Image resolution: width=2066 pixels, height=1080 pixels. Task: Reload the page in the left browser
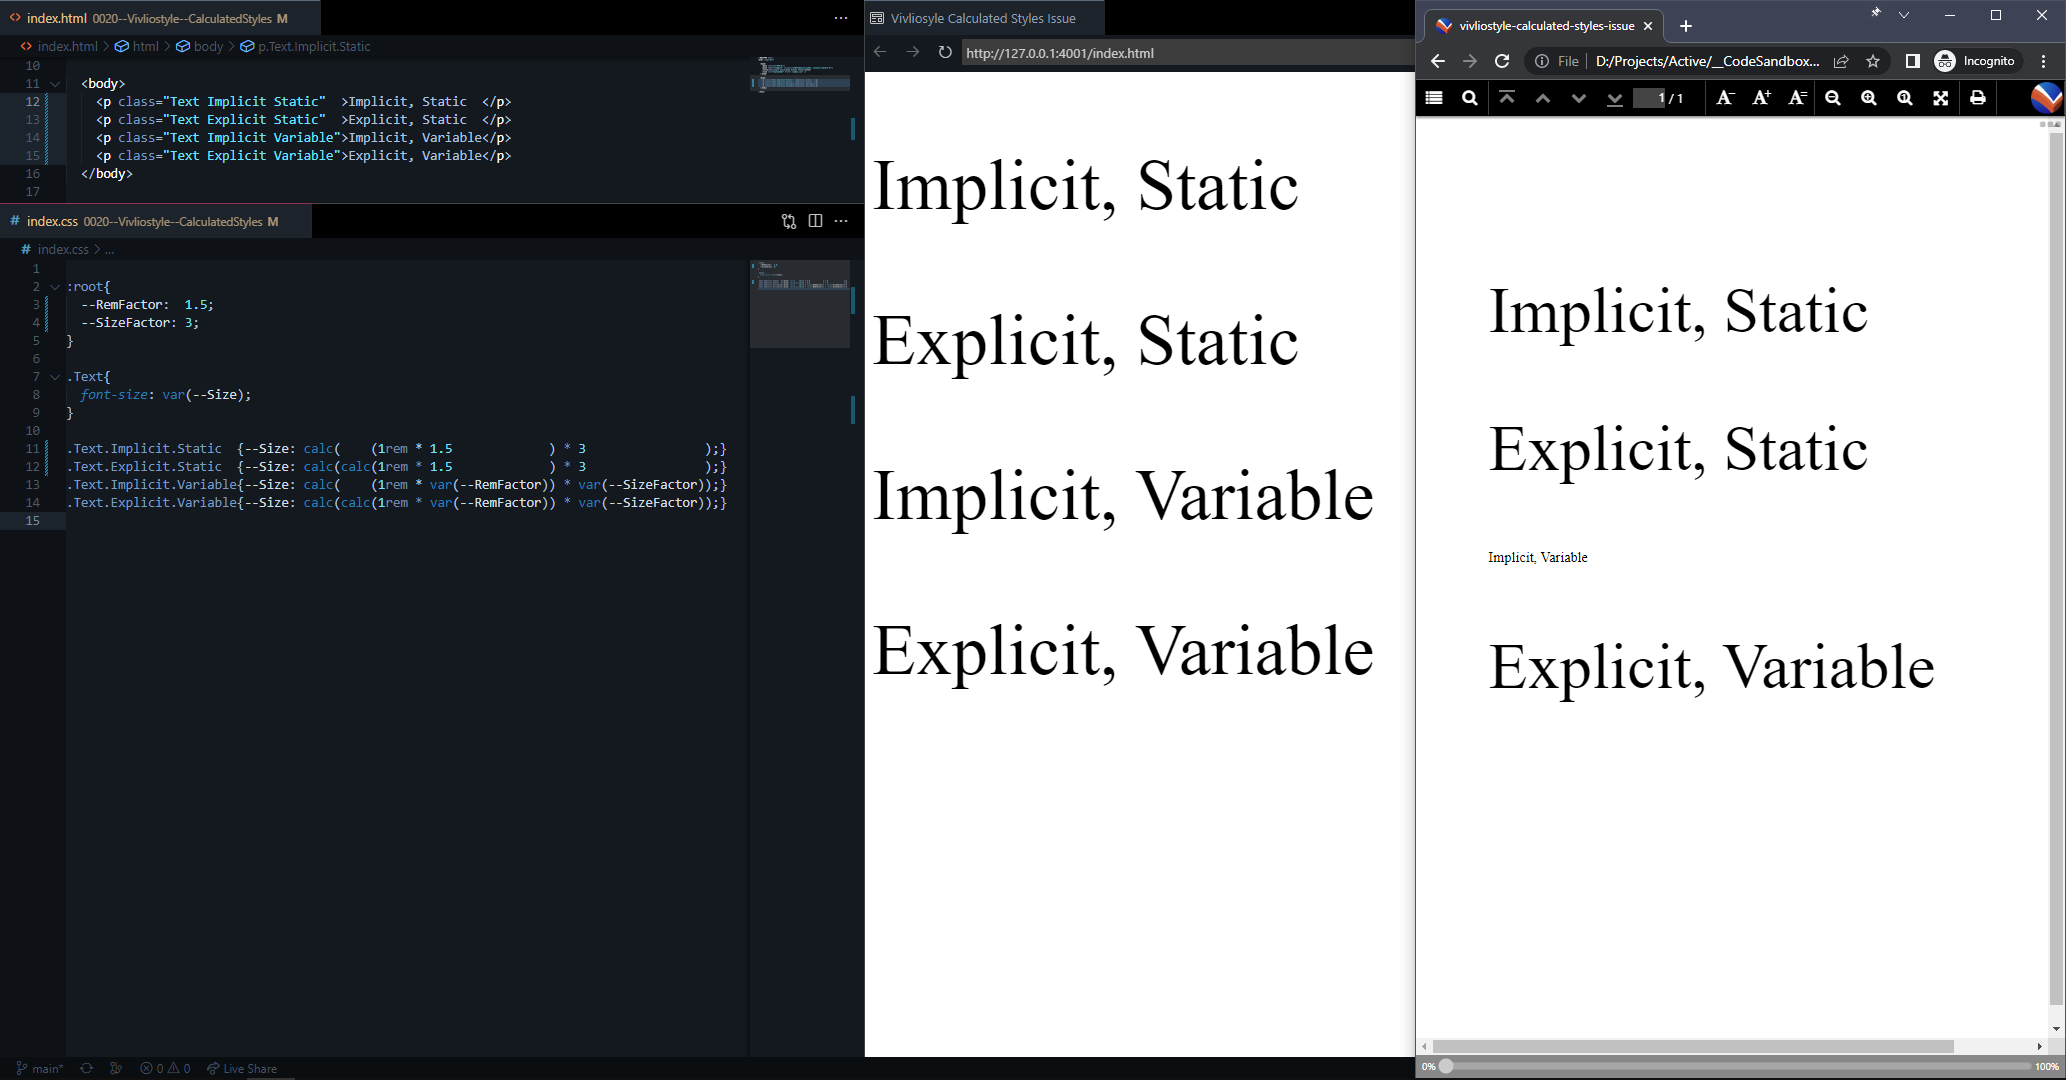click(x=944, y=52)
